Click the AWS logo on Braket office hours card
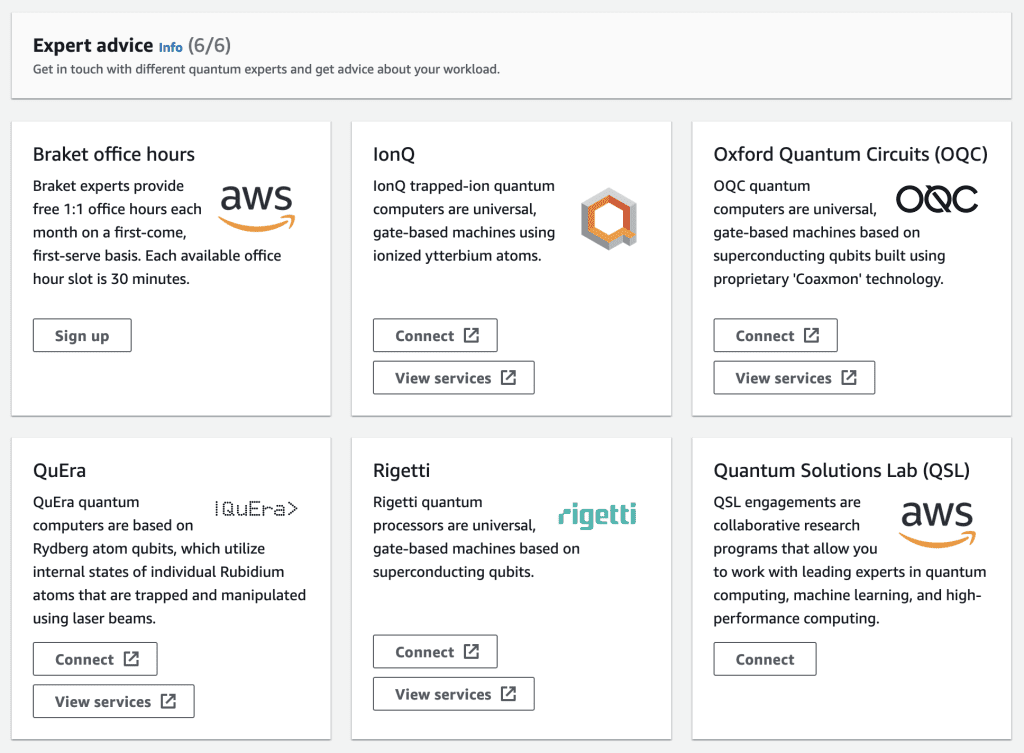The width and height of the screenshot is (1024, 753). (257, 206)
